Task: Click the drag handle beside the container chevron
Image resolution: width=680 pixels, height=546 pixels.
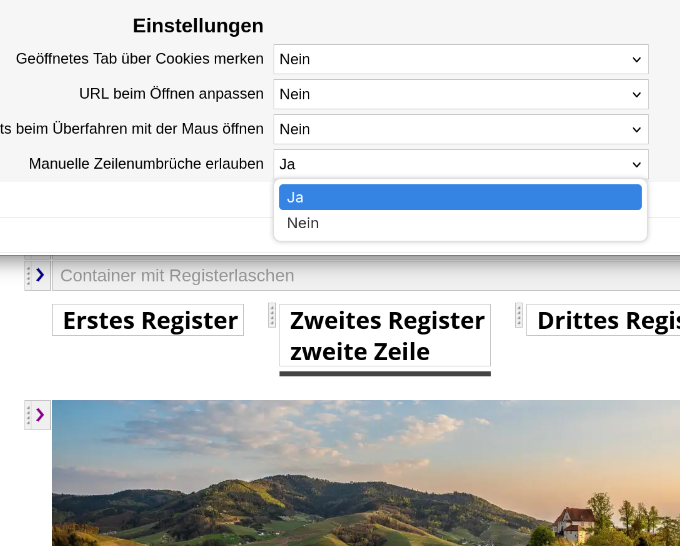Action: [29, 276]
